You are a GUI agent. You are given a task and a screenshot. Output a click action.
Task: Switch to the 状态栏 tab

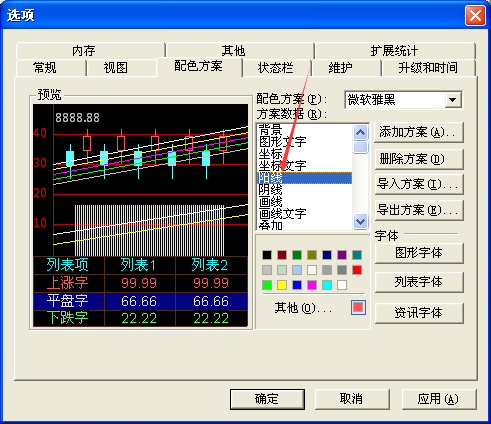(276, 68)
